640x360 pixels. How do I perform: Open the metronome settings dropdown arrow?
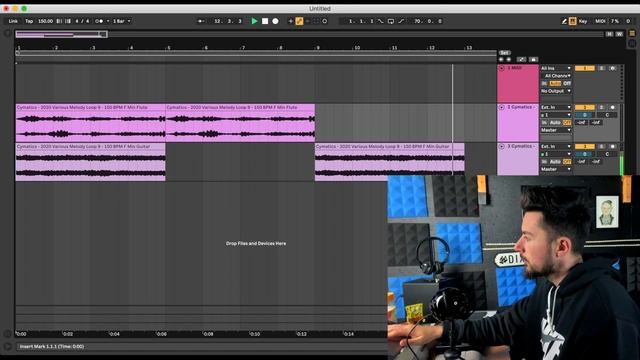pos(108,21)
